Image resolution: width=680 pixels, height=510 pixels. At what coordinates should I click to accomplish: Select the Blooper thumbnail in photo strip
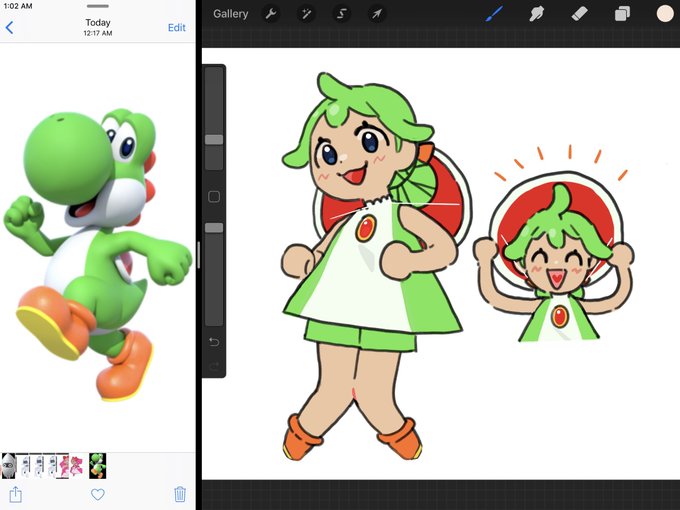[x=9, y=466]
